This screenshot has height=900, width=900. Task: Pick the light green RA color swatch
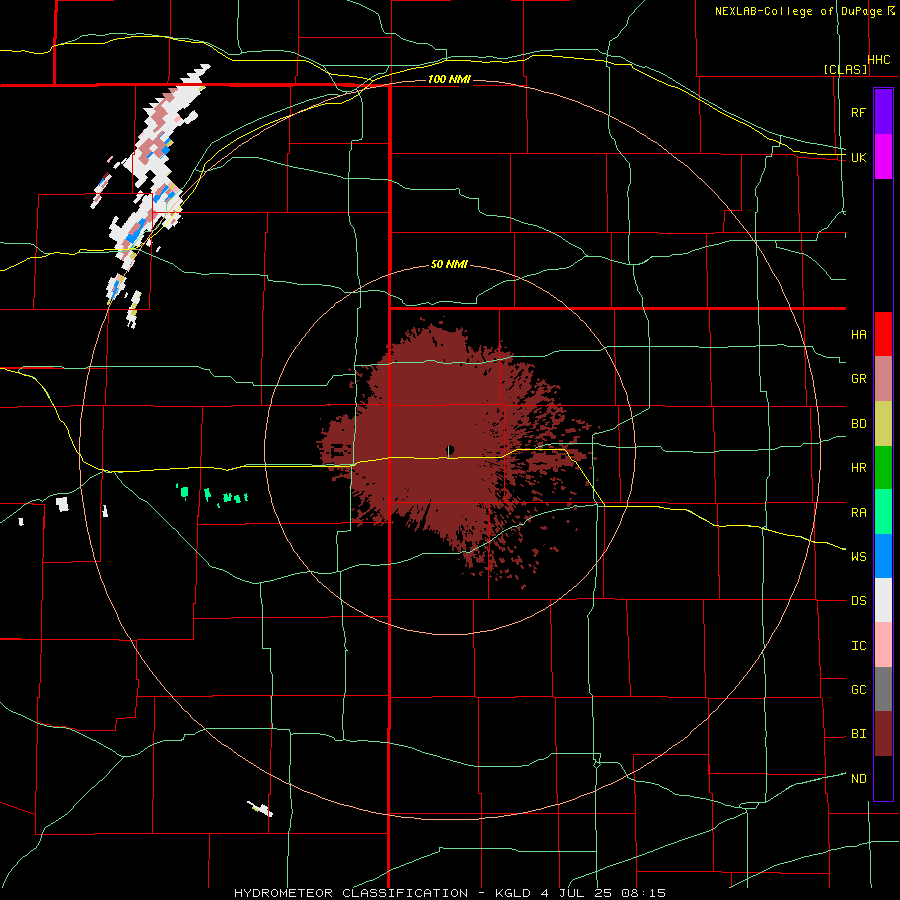click(883, 512)
